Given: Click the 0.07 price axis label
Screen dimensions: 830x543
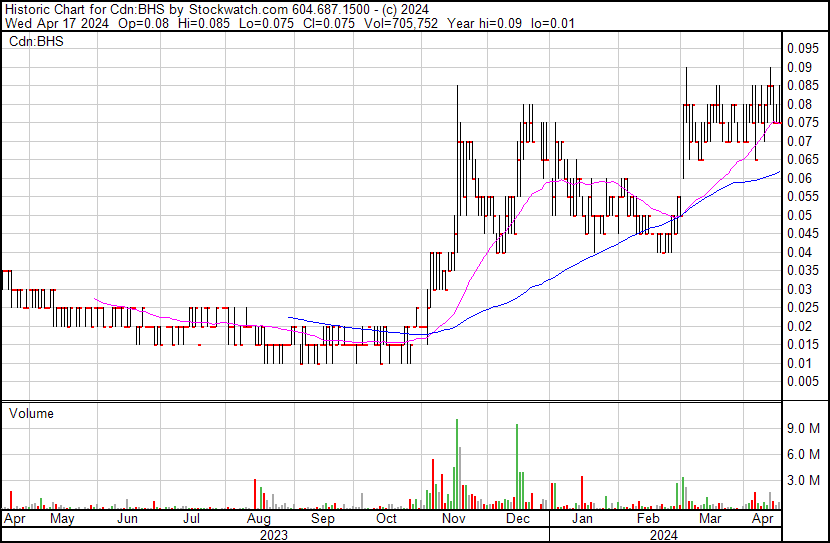Looking at the screenshot, I should pyautogui.click(x=799, y=141).
